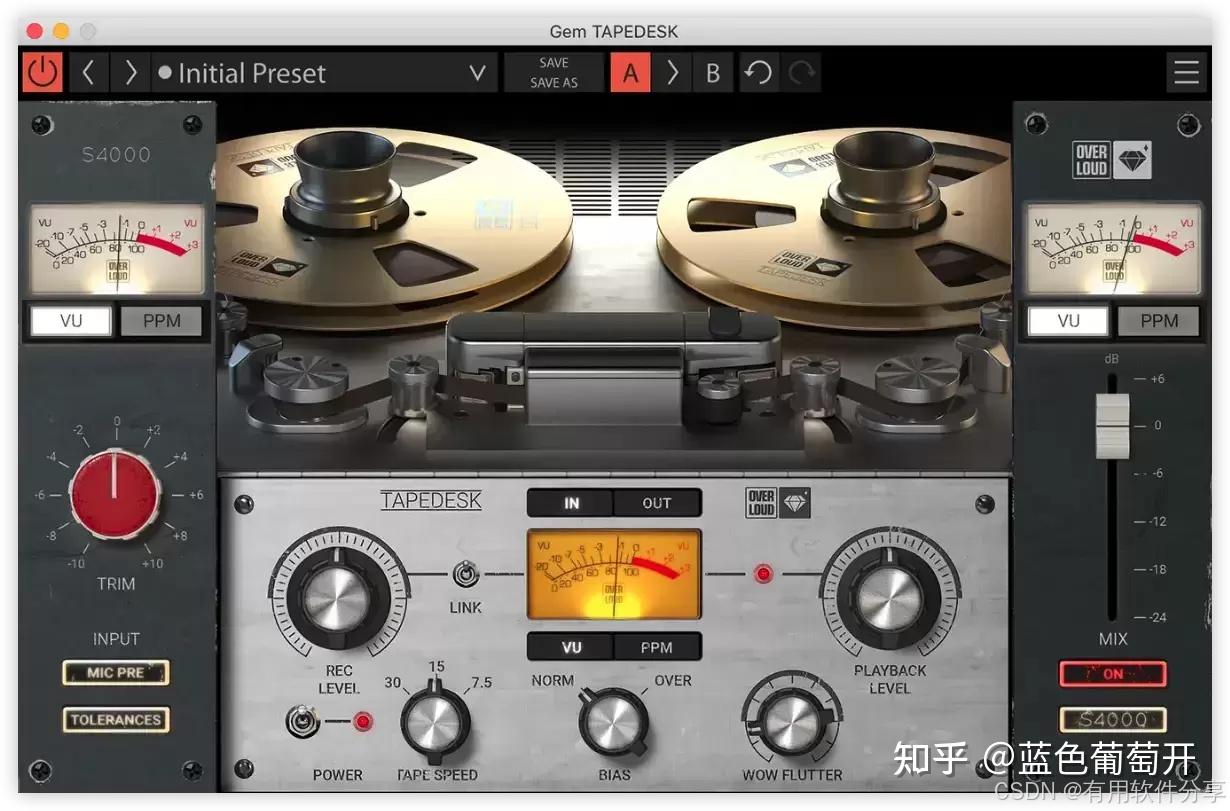Set center meter to VU
Screen dimensions: 1230x811
click(571, 647)
